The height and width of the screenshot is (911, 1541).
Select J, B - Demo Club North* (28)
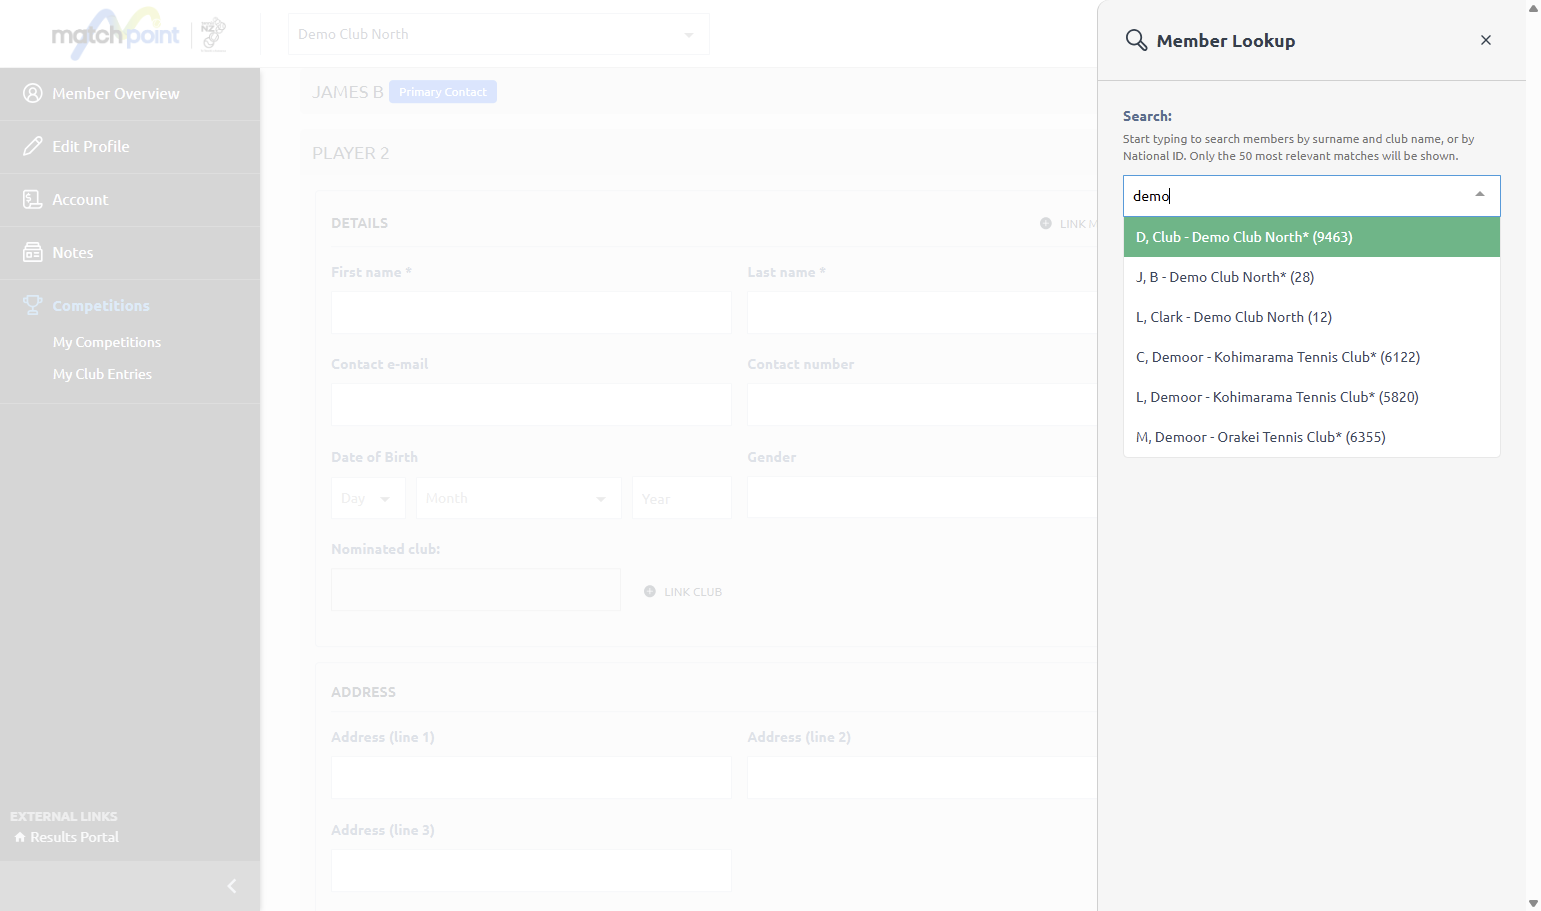1312,277
